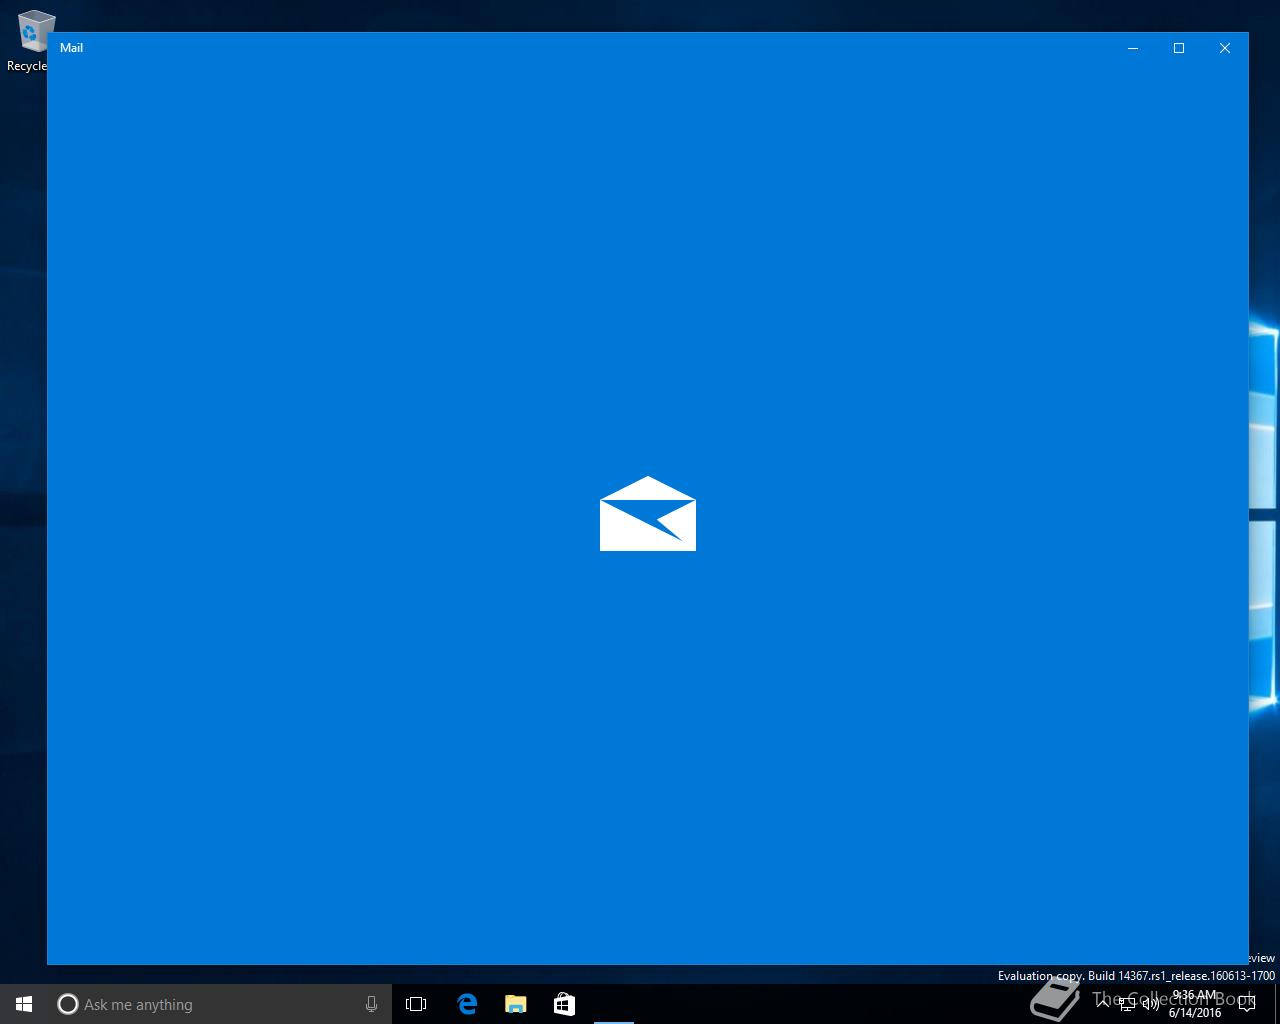Close the Mail window
Image resolution: width=1280 pixels, height=1024 pixels.
(x=1225, y=48)
